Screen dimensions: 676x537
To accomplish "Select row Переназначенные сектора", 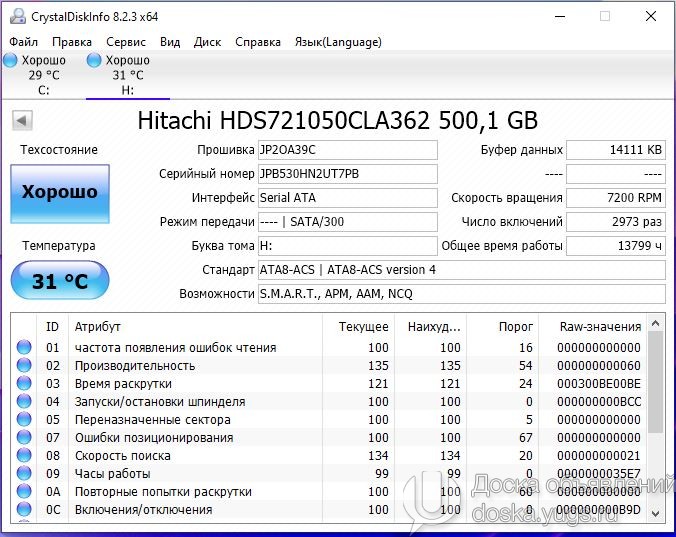I will point(329,419).
